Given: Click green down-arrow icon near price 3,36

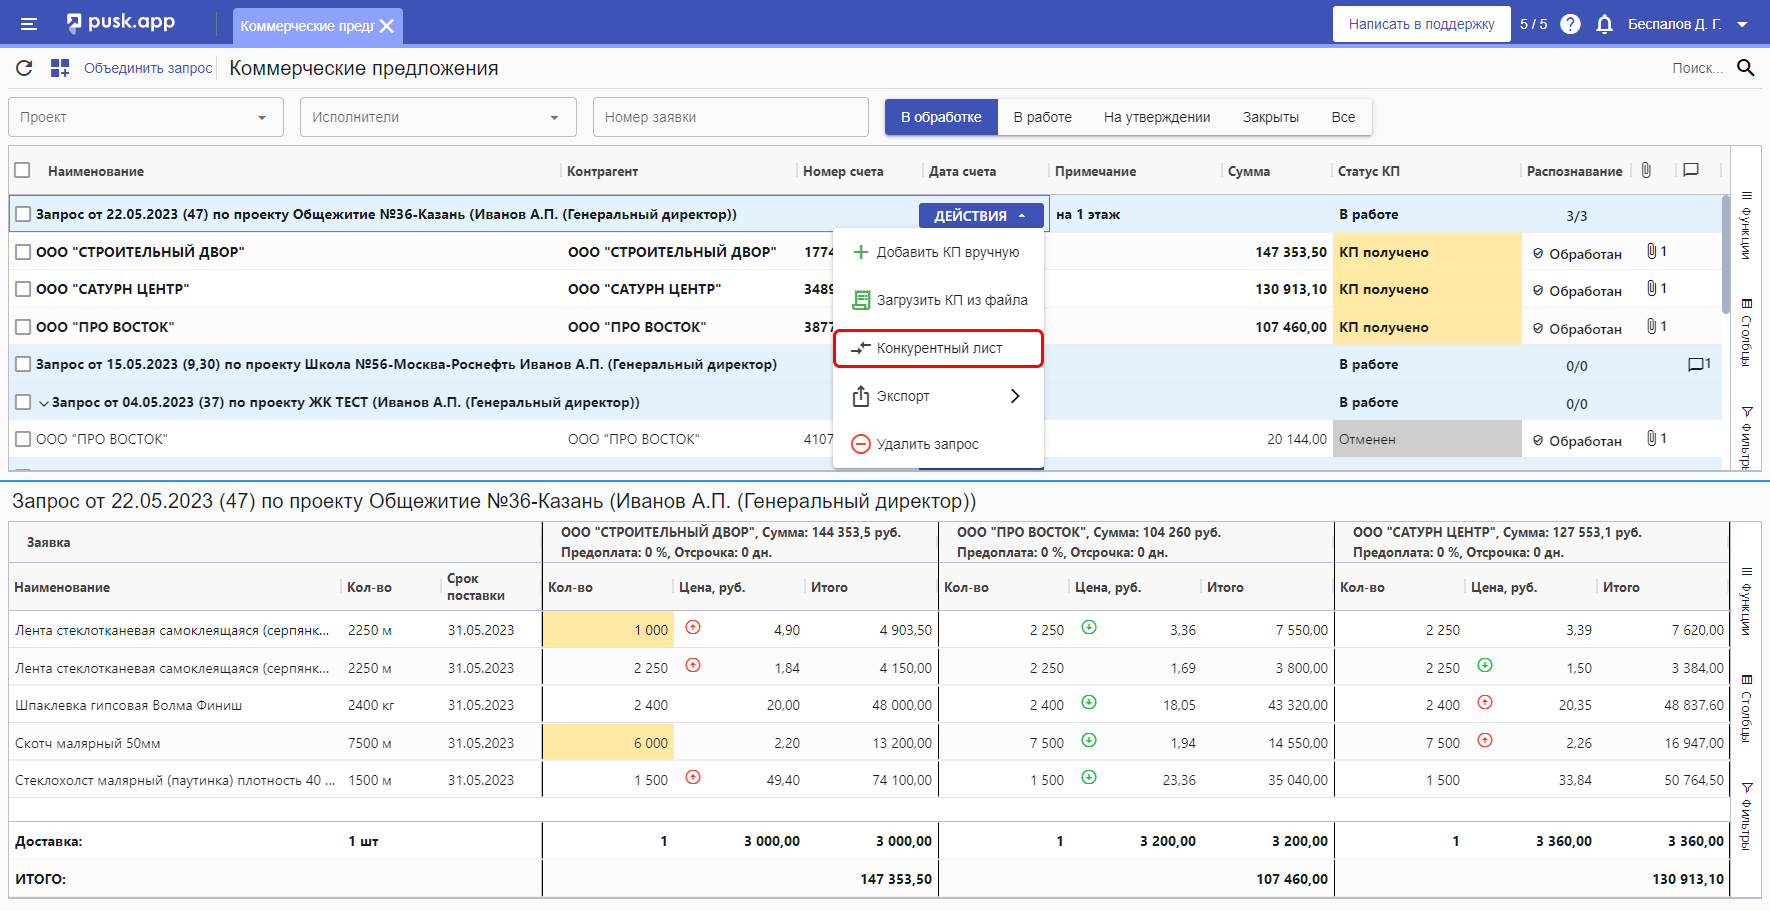Looking at the screenshot, I should (x=1089, y=628).
